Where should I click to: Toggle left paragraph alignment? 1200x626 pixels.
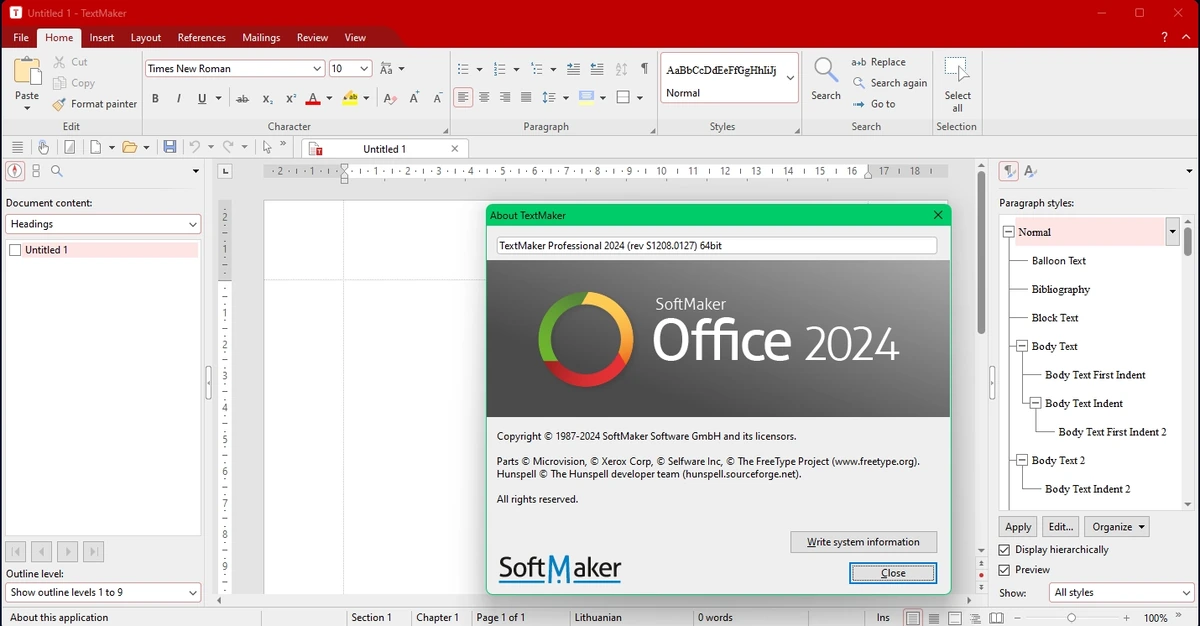[463, 97]
